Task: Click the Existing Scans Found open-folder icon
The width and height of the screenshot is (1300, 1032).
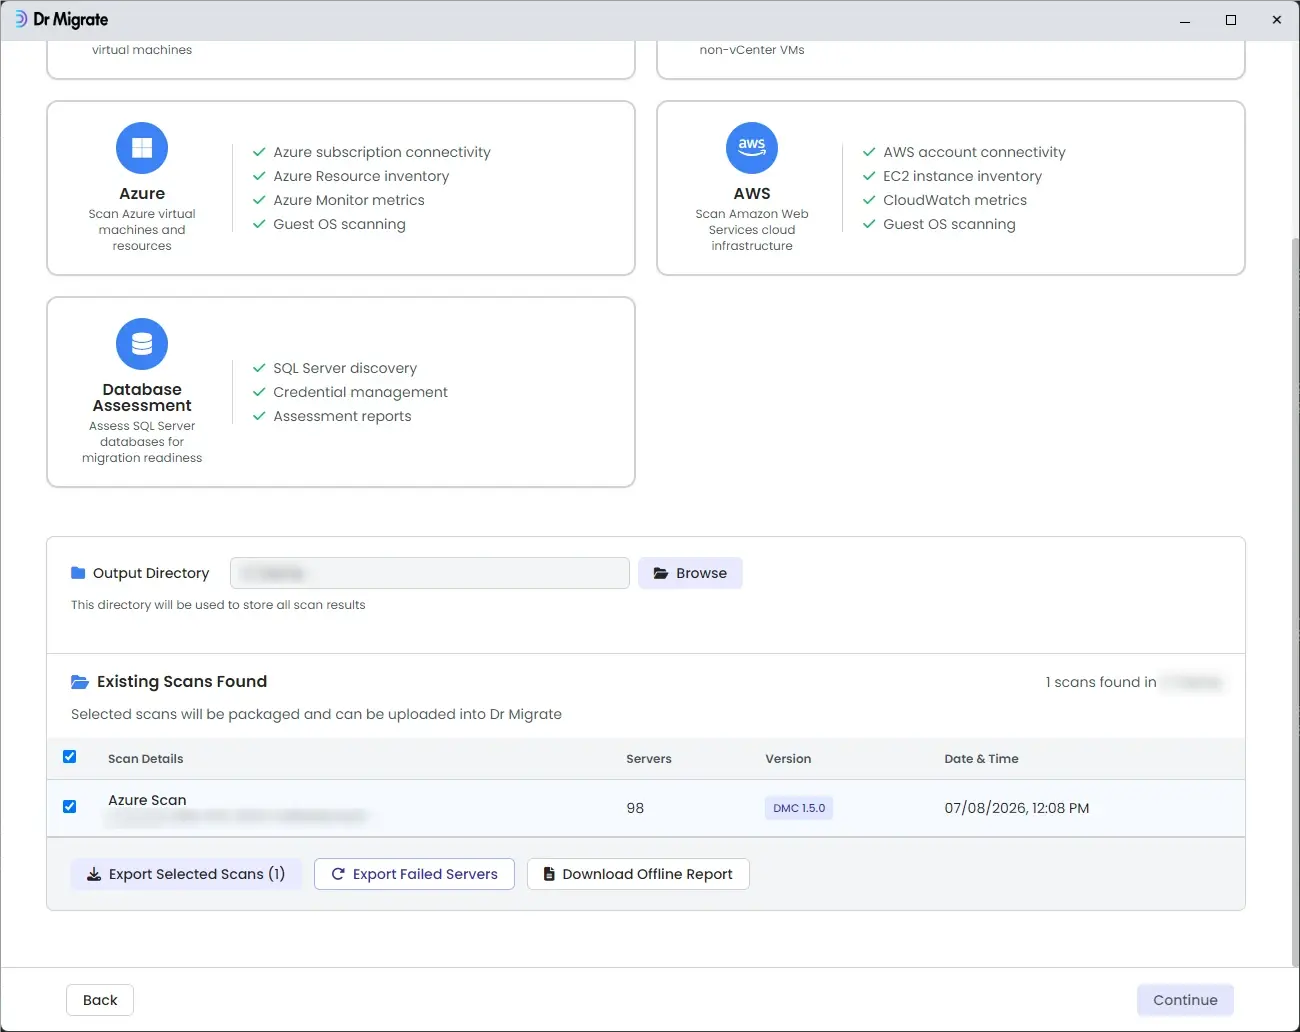Action: click(x=80, y=682)
